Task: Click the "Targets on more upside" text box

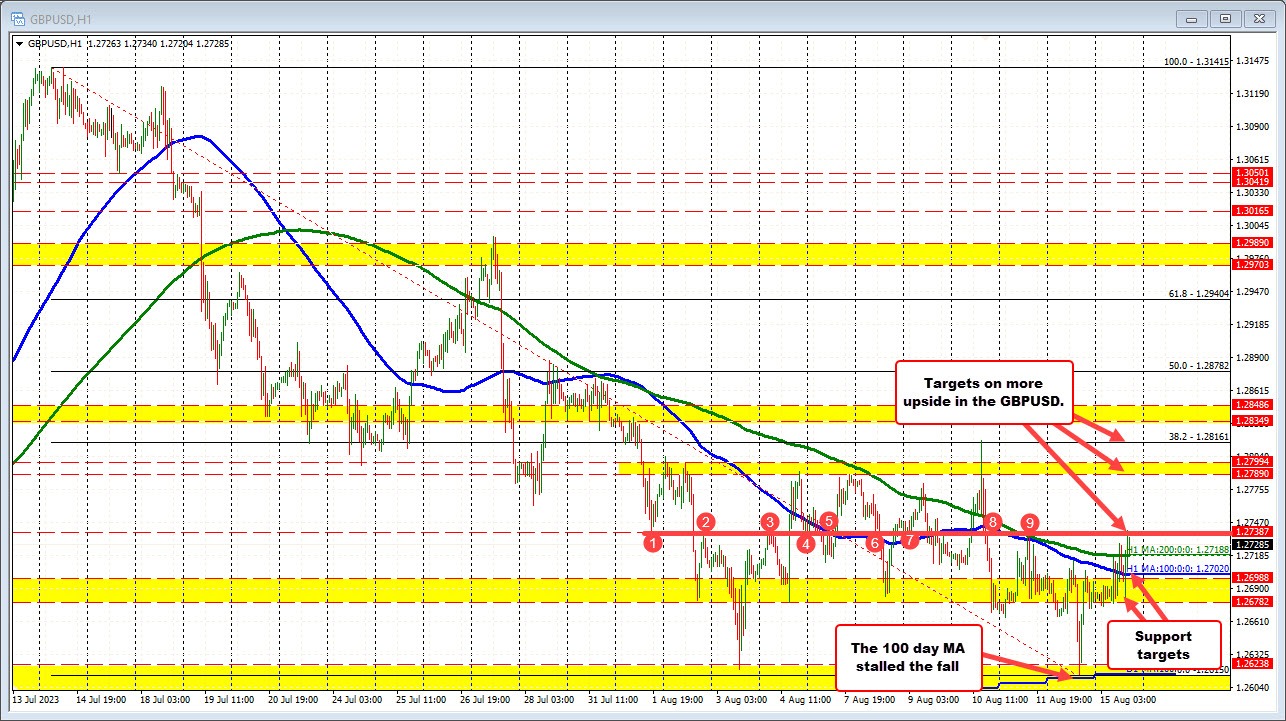Action: tap(984, 392)
